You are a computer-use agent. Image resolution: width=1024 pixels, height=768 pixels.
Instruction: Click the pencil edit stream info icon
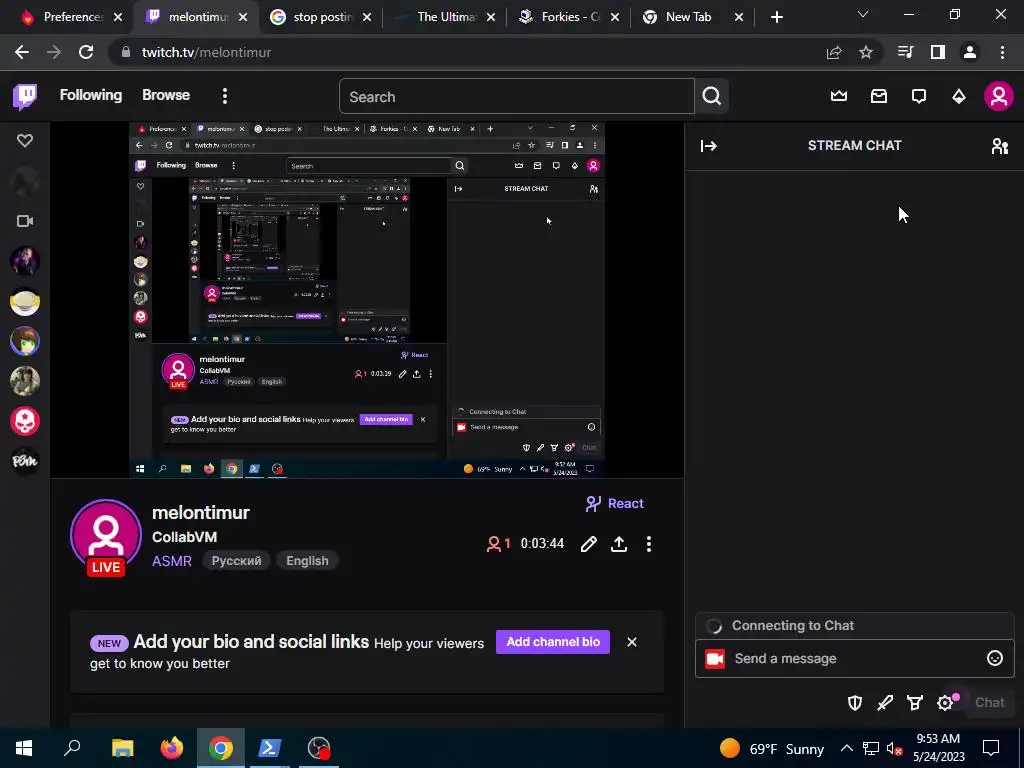(588, 544)
